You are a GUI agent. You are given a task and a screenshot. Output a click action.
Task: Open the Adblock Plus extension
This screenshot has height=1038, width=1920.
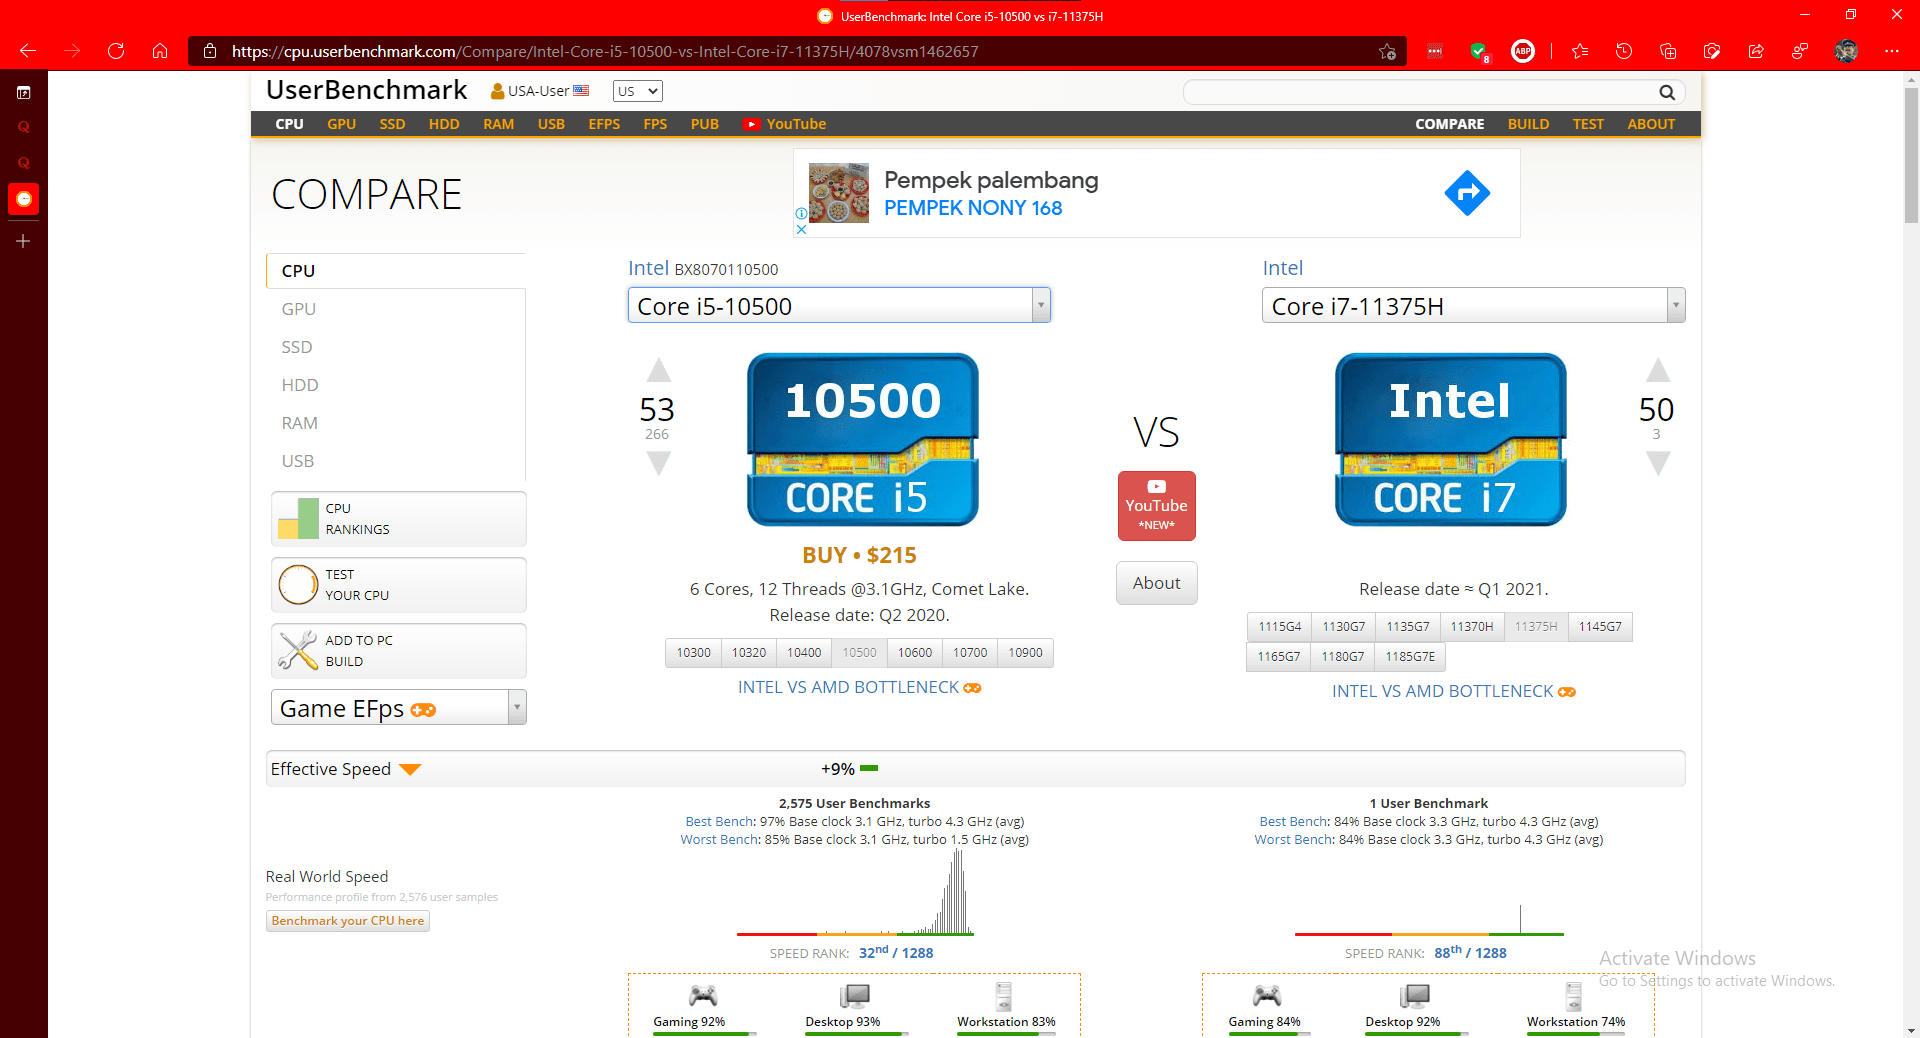pyautogui.click(x=1523, y=51)
